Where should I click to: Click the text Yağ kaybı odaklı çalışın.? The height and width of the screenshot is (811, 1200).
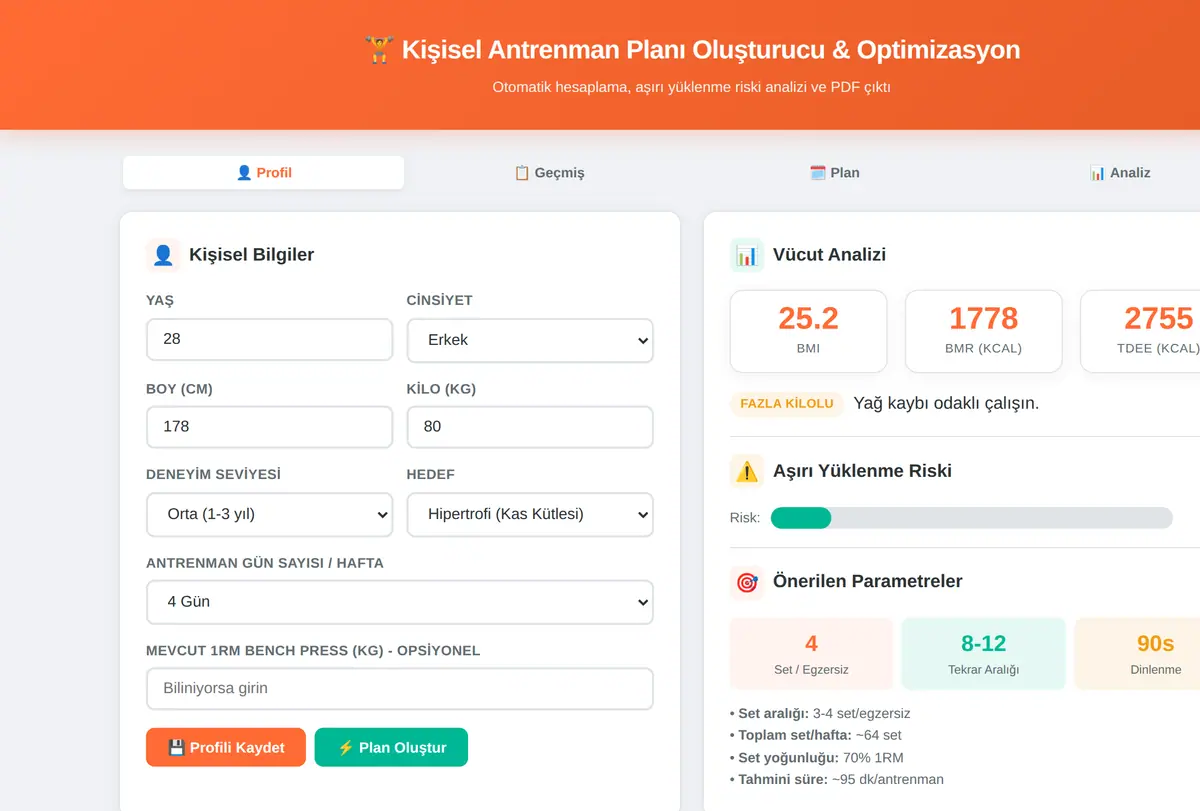[946, 404]
